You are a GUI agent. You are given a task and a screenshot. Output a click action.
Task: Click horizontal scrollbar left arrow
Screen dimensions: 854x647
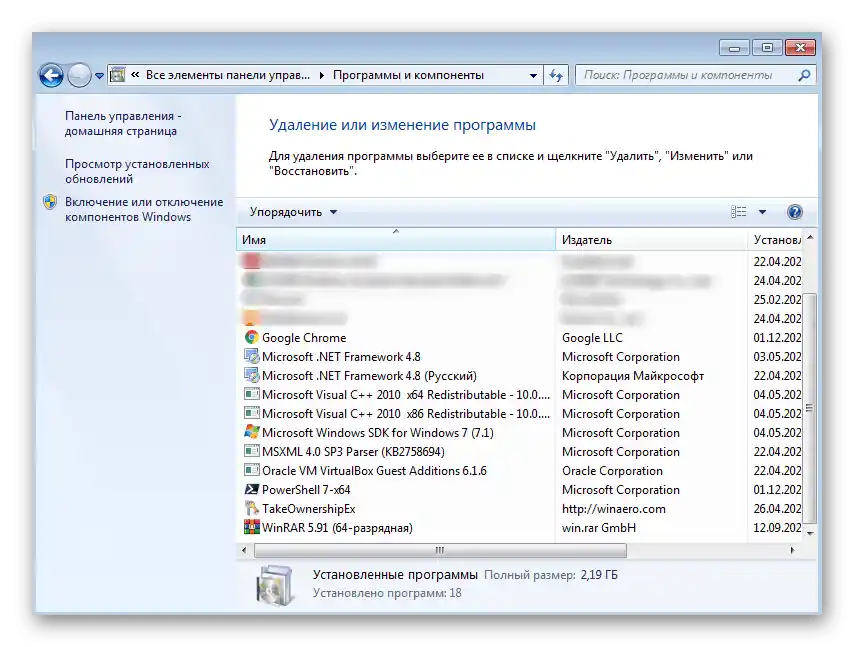(244, 550)
